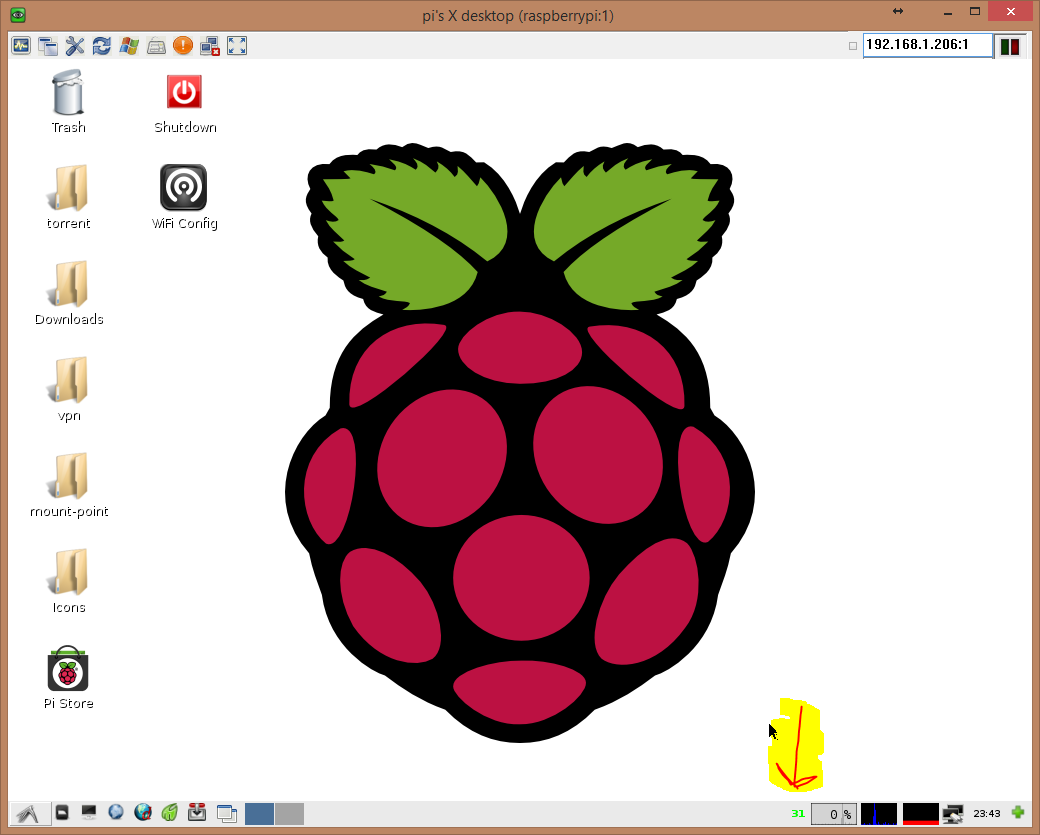1040x835 pixels.
Task: Click the 0 % CPU usage monitor
Action: point(834,814)
